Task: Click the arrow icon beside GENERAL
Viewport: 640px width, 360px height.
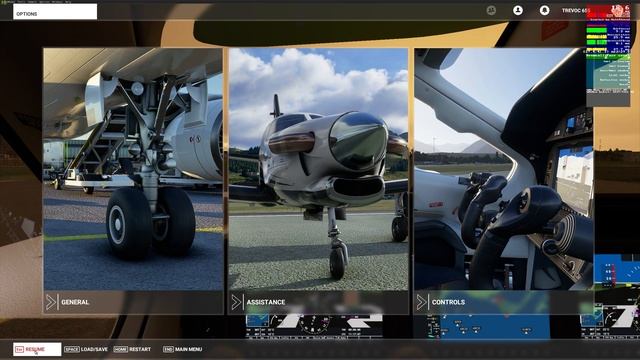Action: (x=51, y=302)
